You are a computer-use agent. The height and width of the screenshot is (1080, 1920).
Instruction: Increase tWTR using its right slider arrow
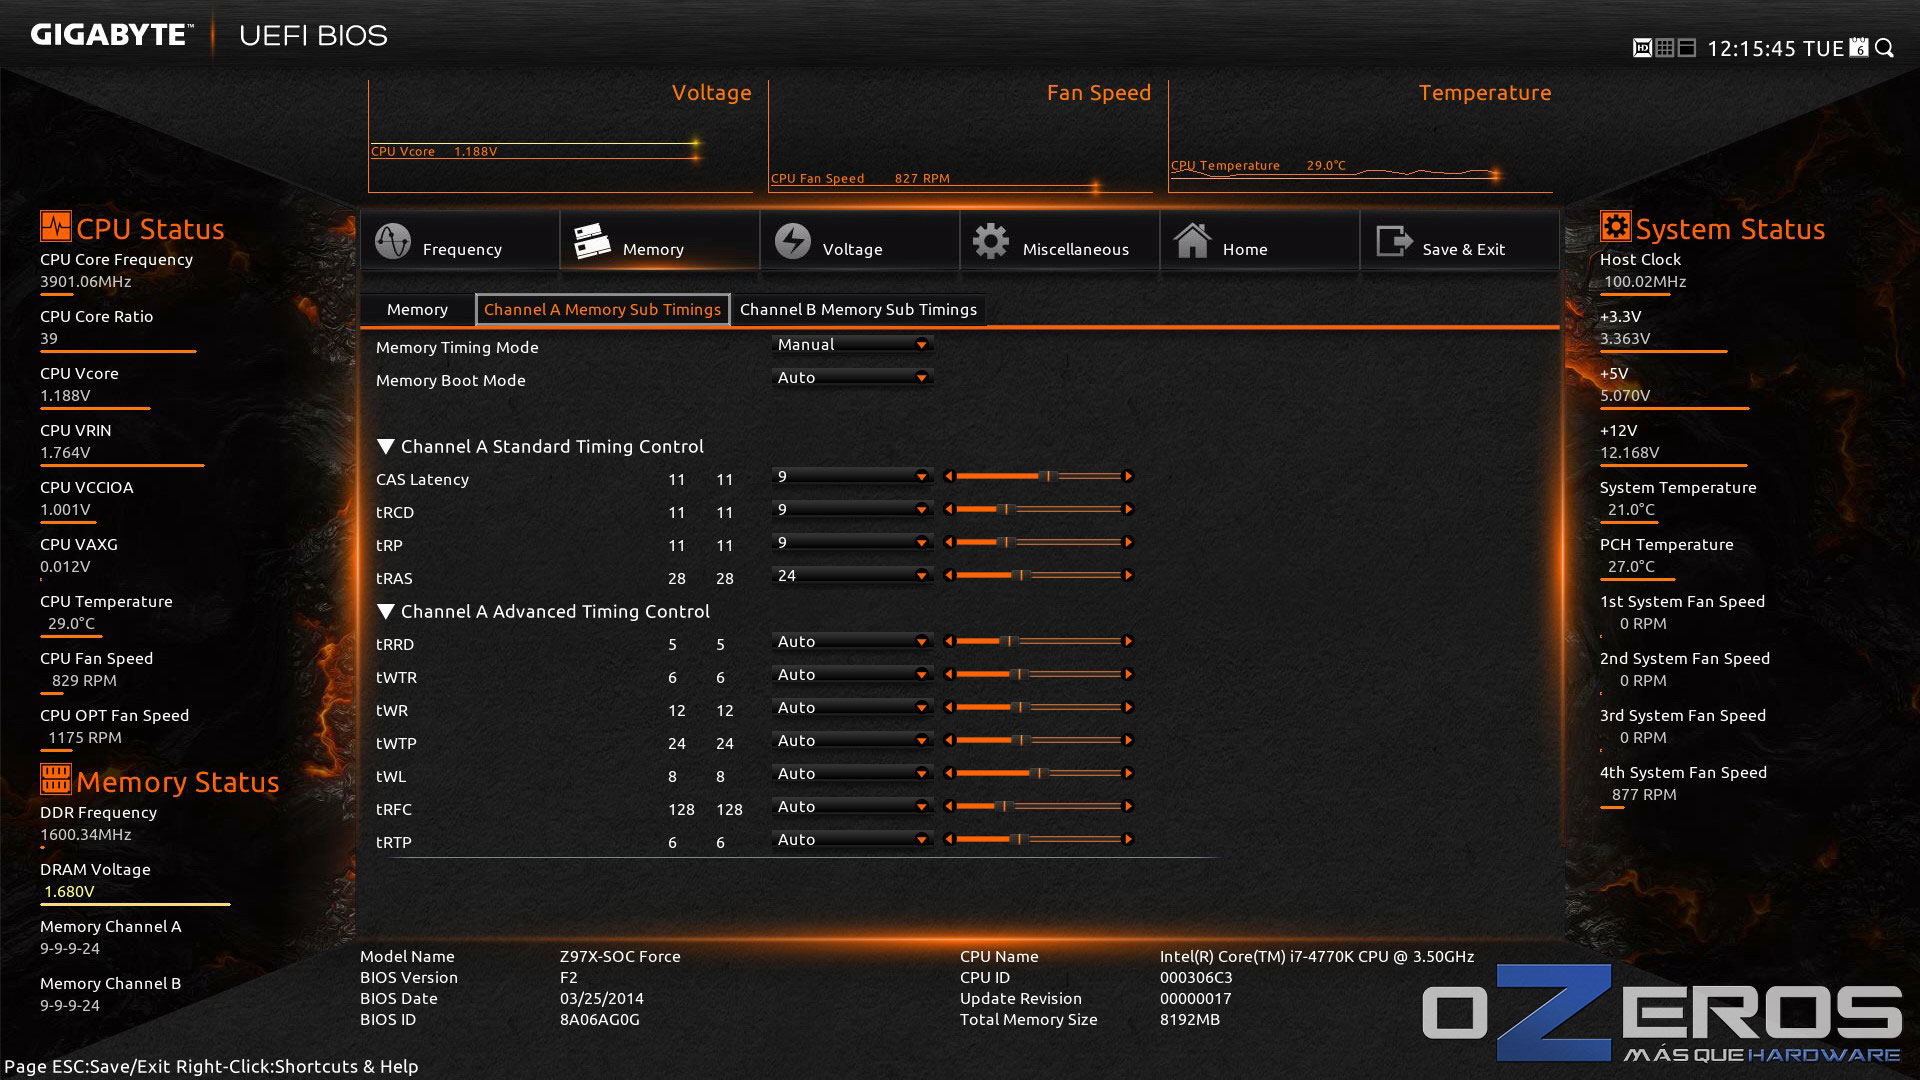point(1128,675)
